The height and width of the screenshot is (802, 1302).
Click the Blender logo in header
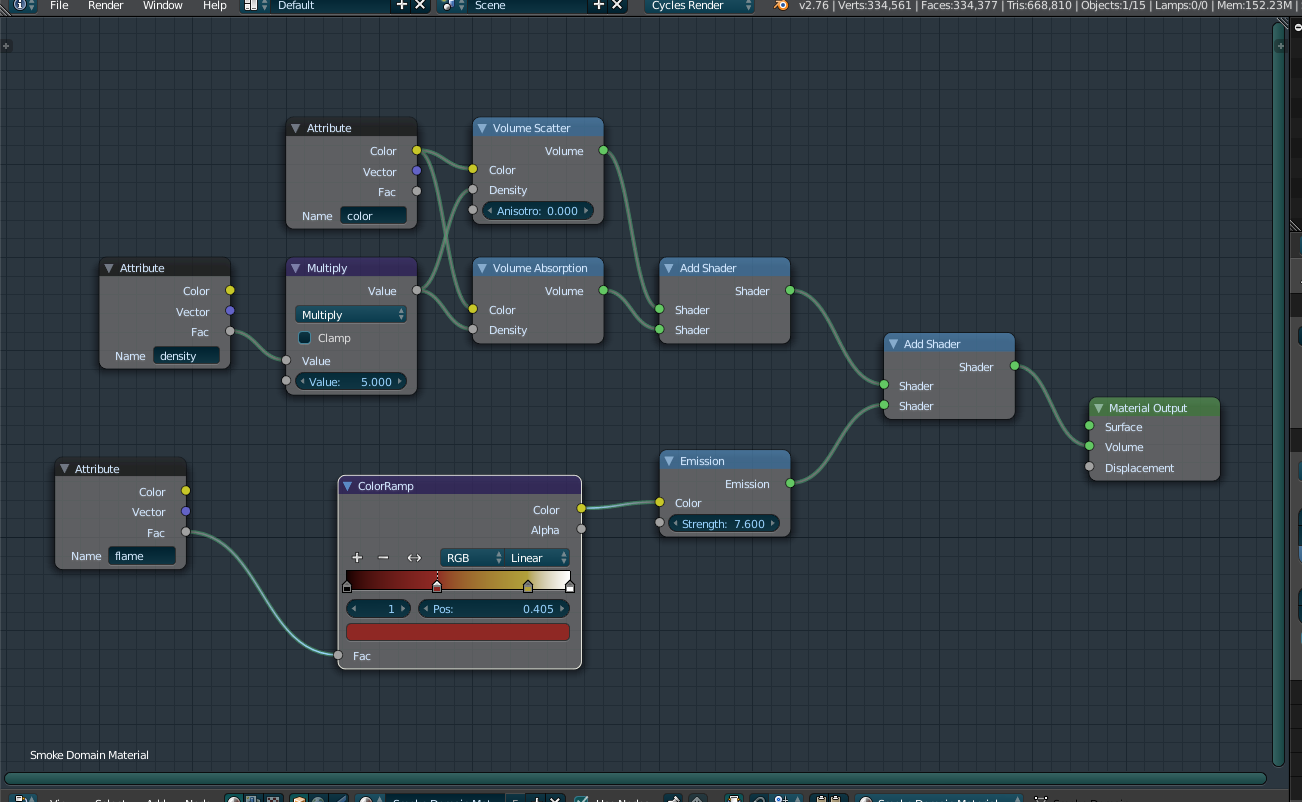[780, 5]
